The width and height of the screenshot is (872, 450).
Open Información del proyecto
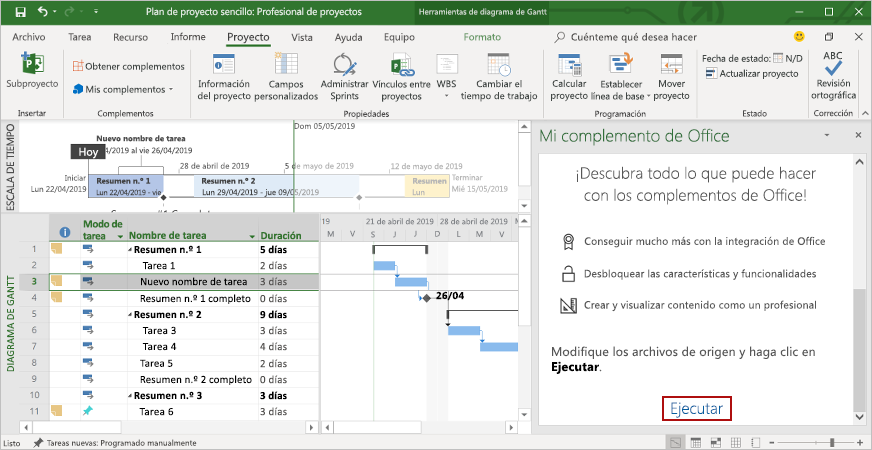pos(224,77)
